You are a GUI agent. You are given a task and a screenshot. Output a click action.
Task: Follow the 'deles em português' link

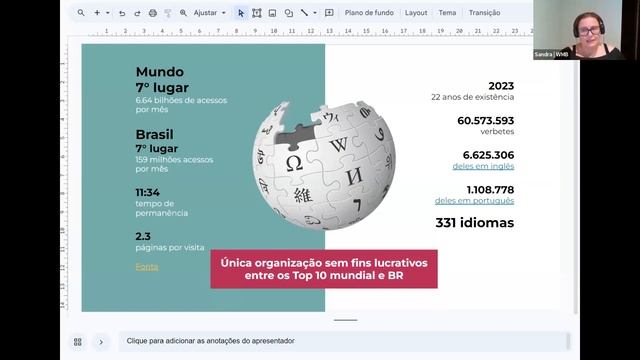[x=474, y=201]
